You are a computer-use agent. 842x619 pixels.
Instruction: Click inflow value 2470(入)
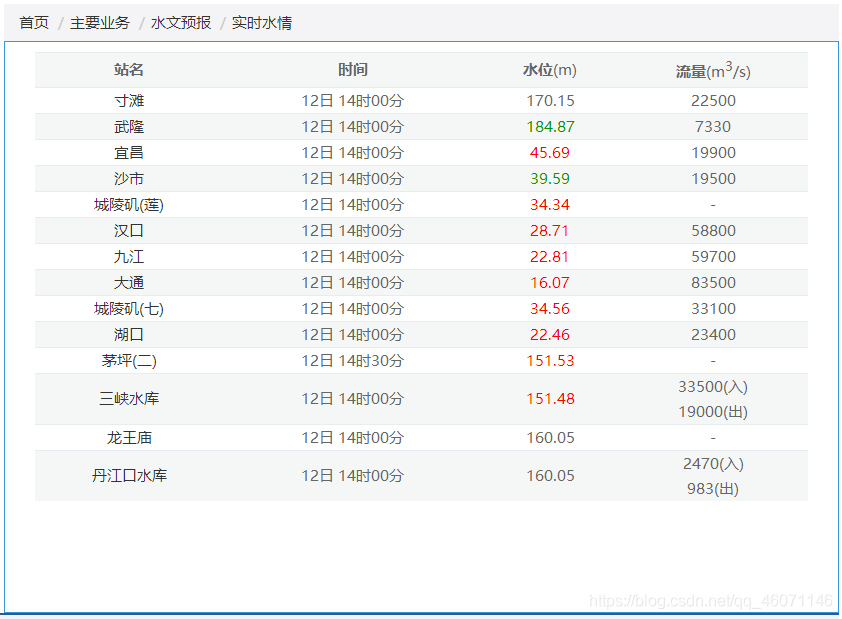coord(713,464)
